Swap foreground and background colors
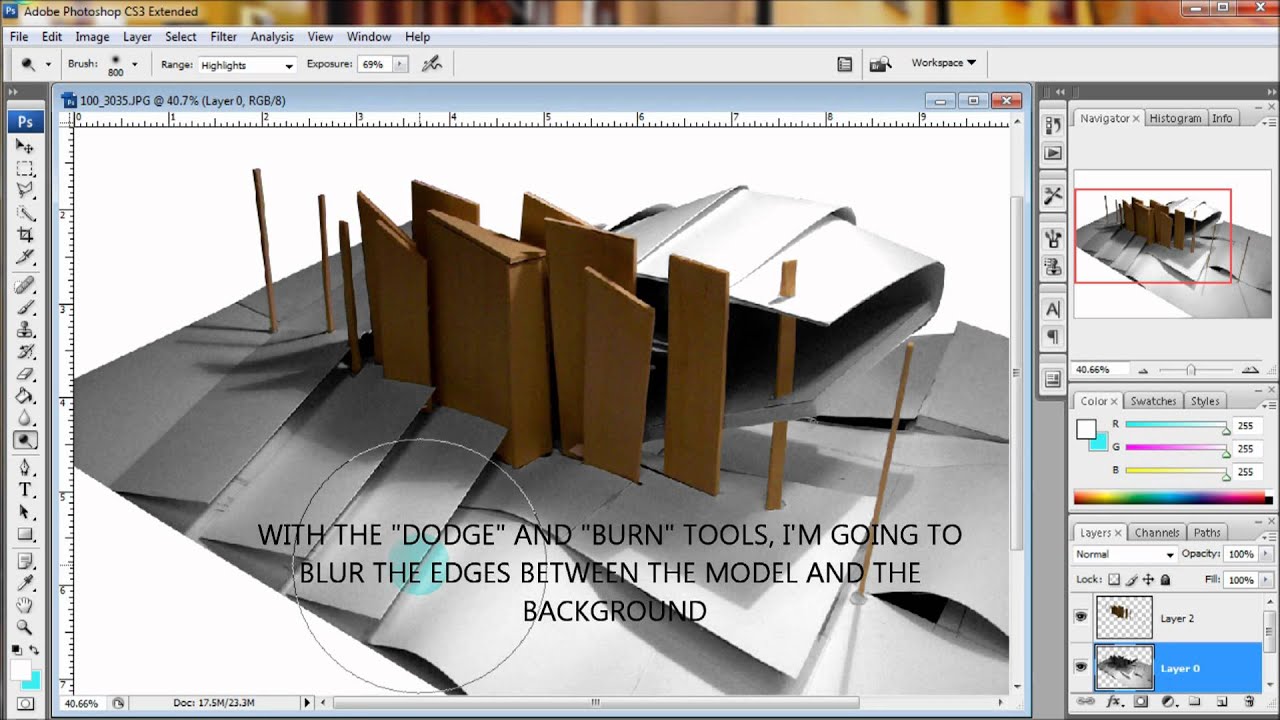 pyautogui.click(x=35, y=650)
